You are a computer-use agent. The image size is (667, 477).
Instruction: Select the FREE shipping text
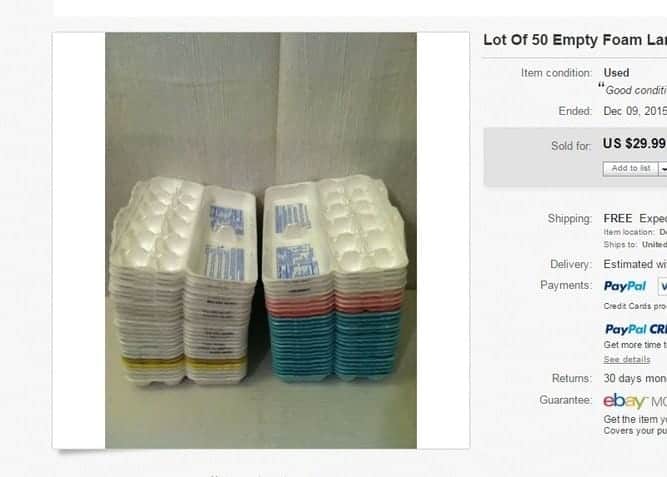click(x=618, y=219)
